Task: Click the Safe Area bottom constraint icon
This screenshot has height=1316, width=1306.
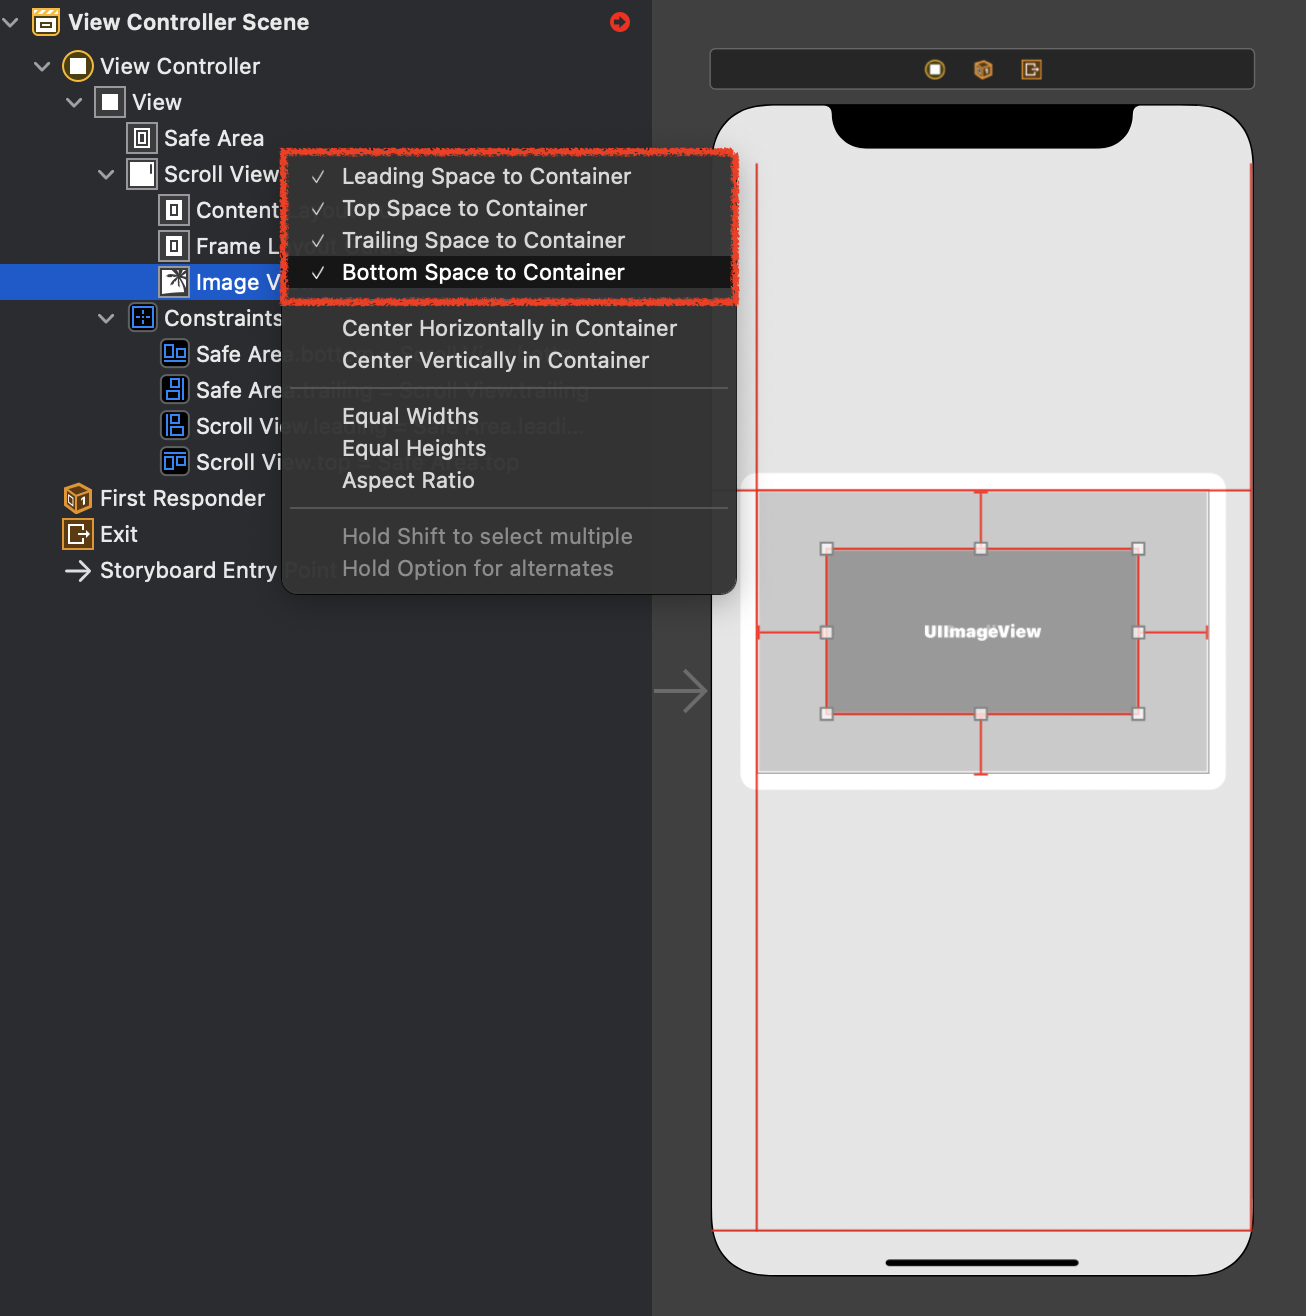Action: pyautogui.click(x=175, y=354)
